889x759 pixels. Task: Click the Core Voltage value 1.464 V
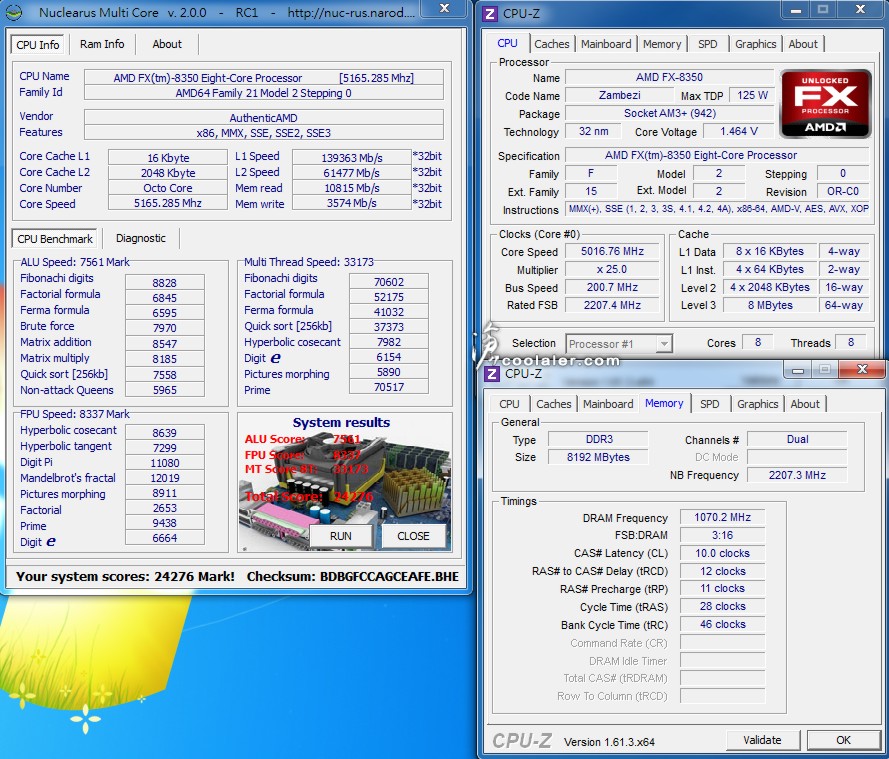(739, 132)
